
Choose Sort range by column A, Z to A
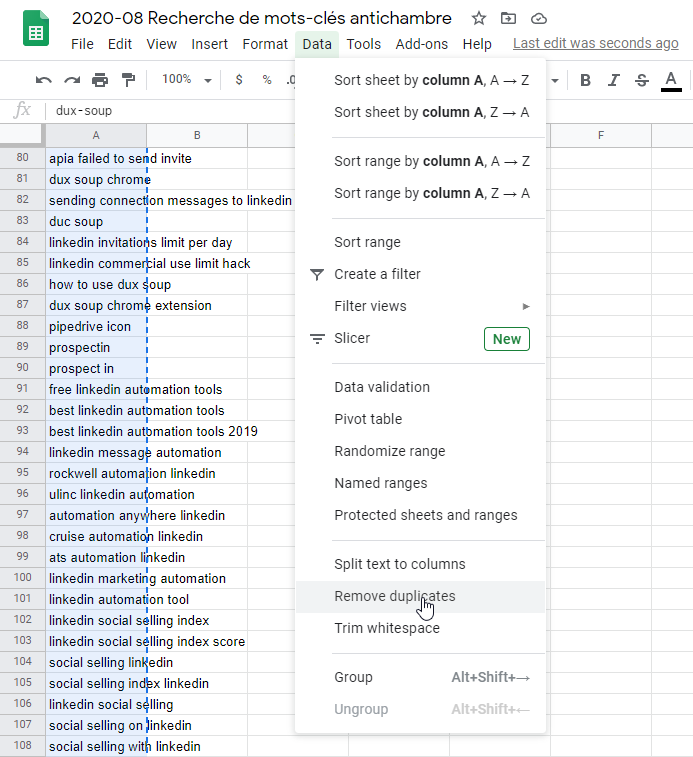(420, 194)
